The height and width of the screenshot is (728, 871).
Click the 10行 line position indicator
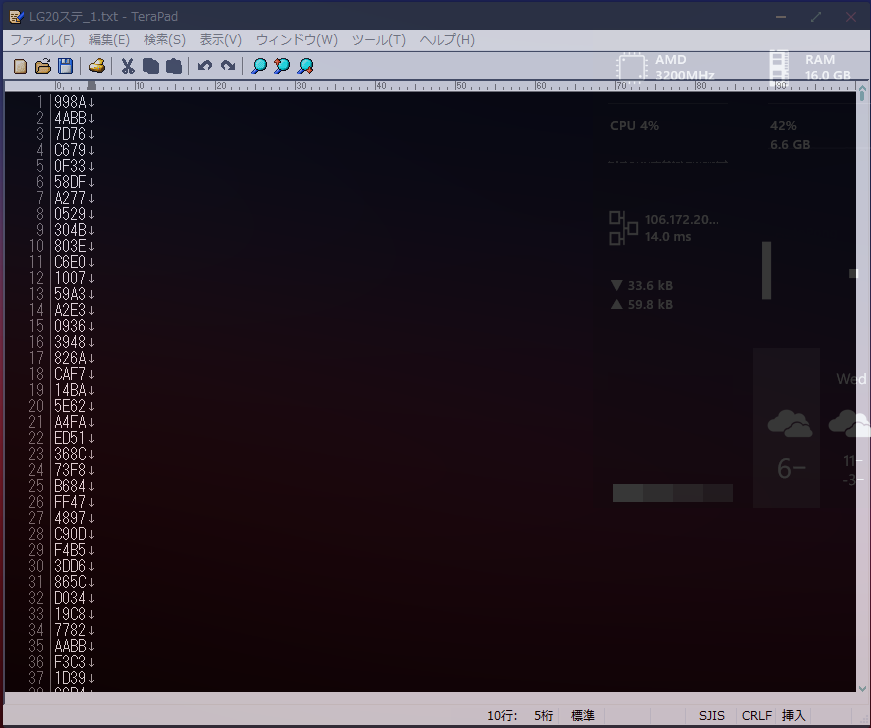pos(502,716)
